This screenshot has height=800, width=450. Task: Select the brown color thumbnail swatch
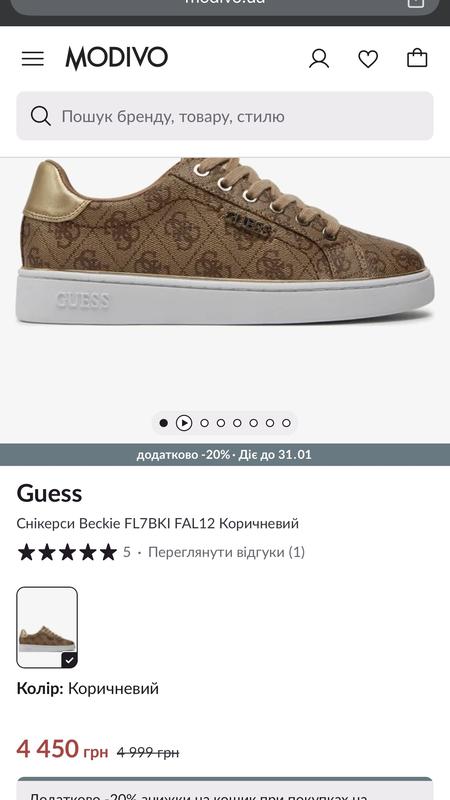(x=47, y=628)
